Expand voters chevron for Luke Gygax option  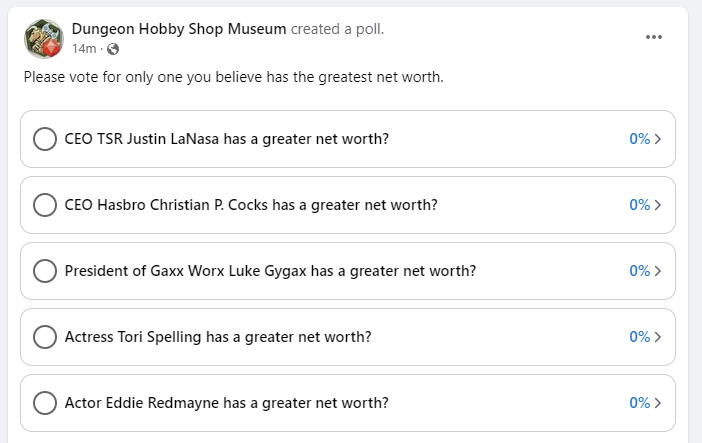tap(658, 271)
